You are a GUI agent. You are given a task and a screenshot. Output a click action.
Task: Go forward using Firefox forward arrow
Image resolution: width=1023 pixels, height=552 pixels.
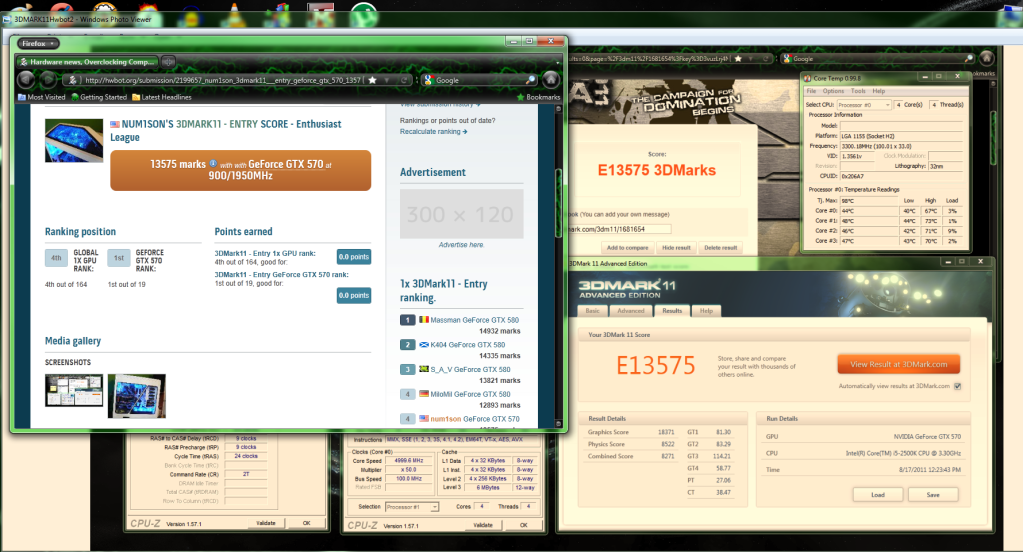click(x=48, y=80)
